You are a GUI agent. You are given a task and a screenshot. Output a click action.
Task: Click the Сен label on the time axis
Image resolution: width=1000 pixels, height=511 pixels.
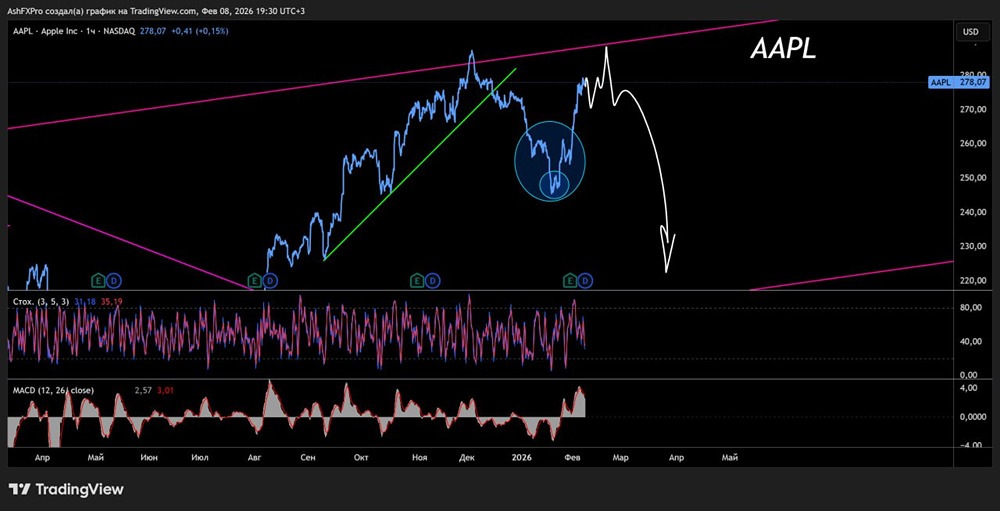308,457
